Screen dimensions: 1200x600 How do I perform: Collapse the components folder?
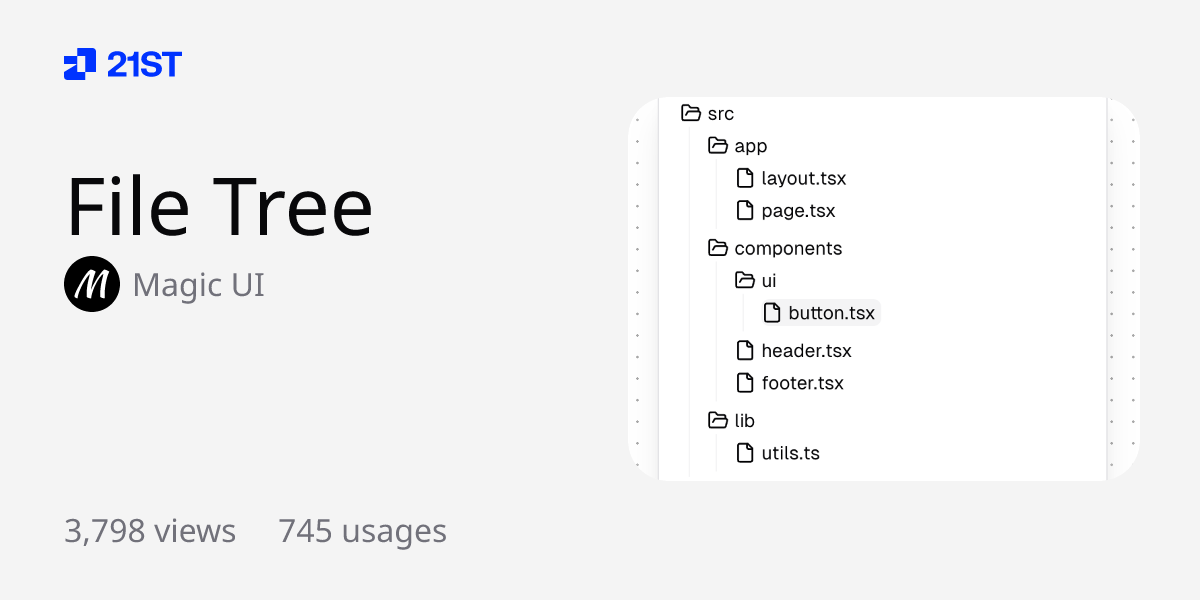[717, 248]
